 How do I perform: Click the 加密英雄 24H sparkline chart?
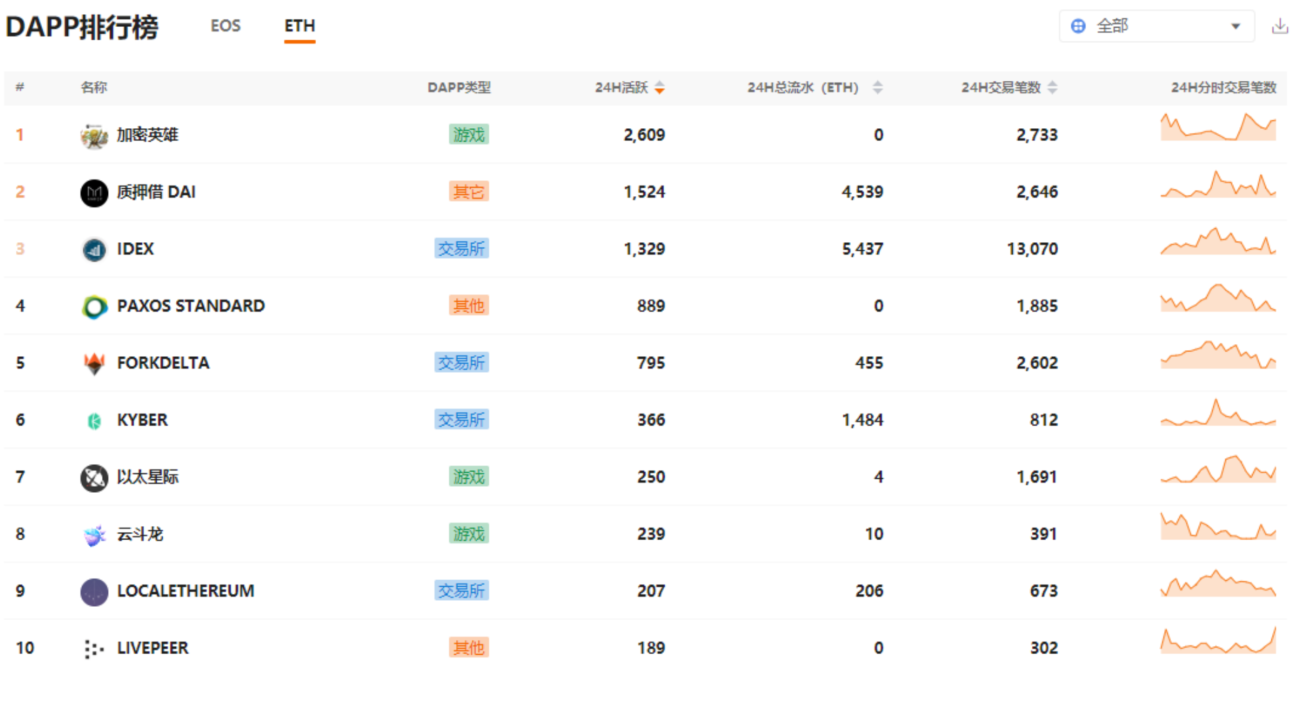1218,127
